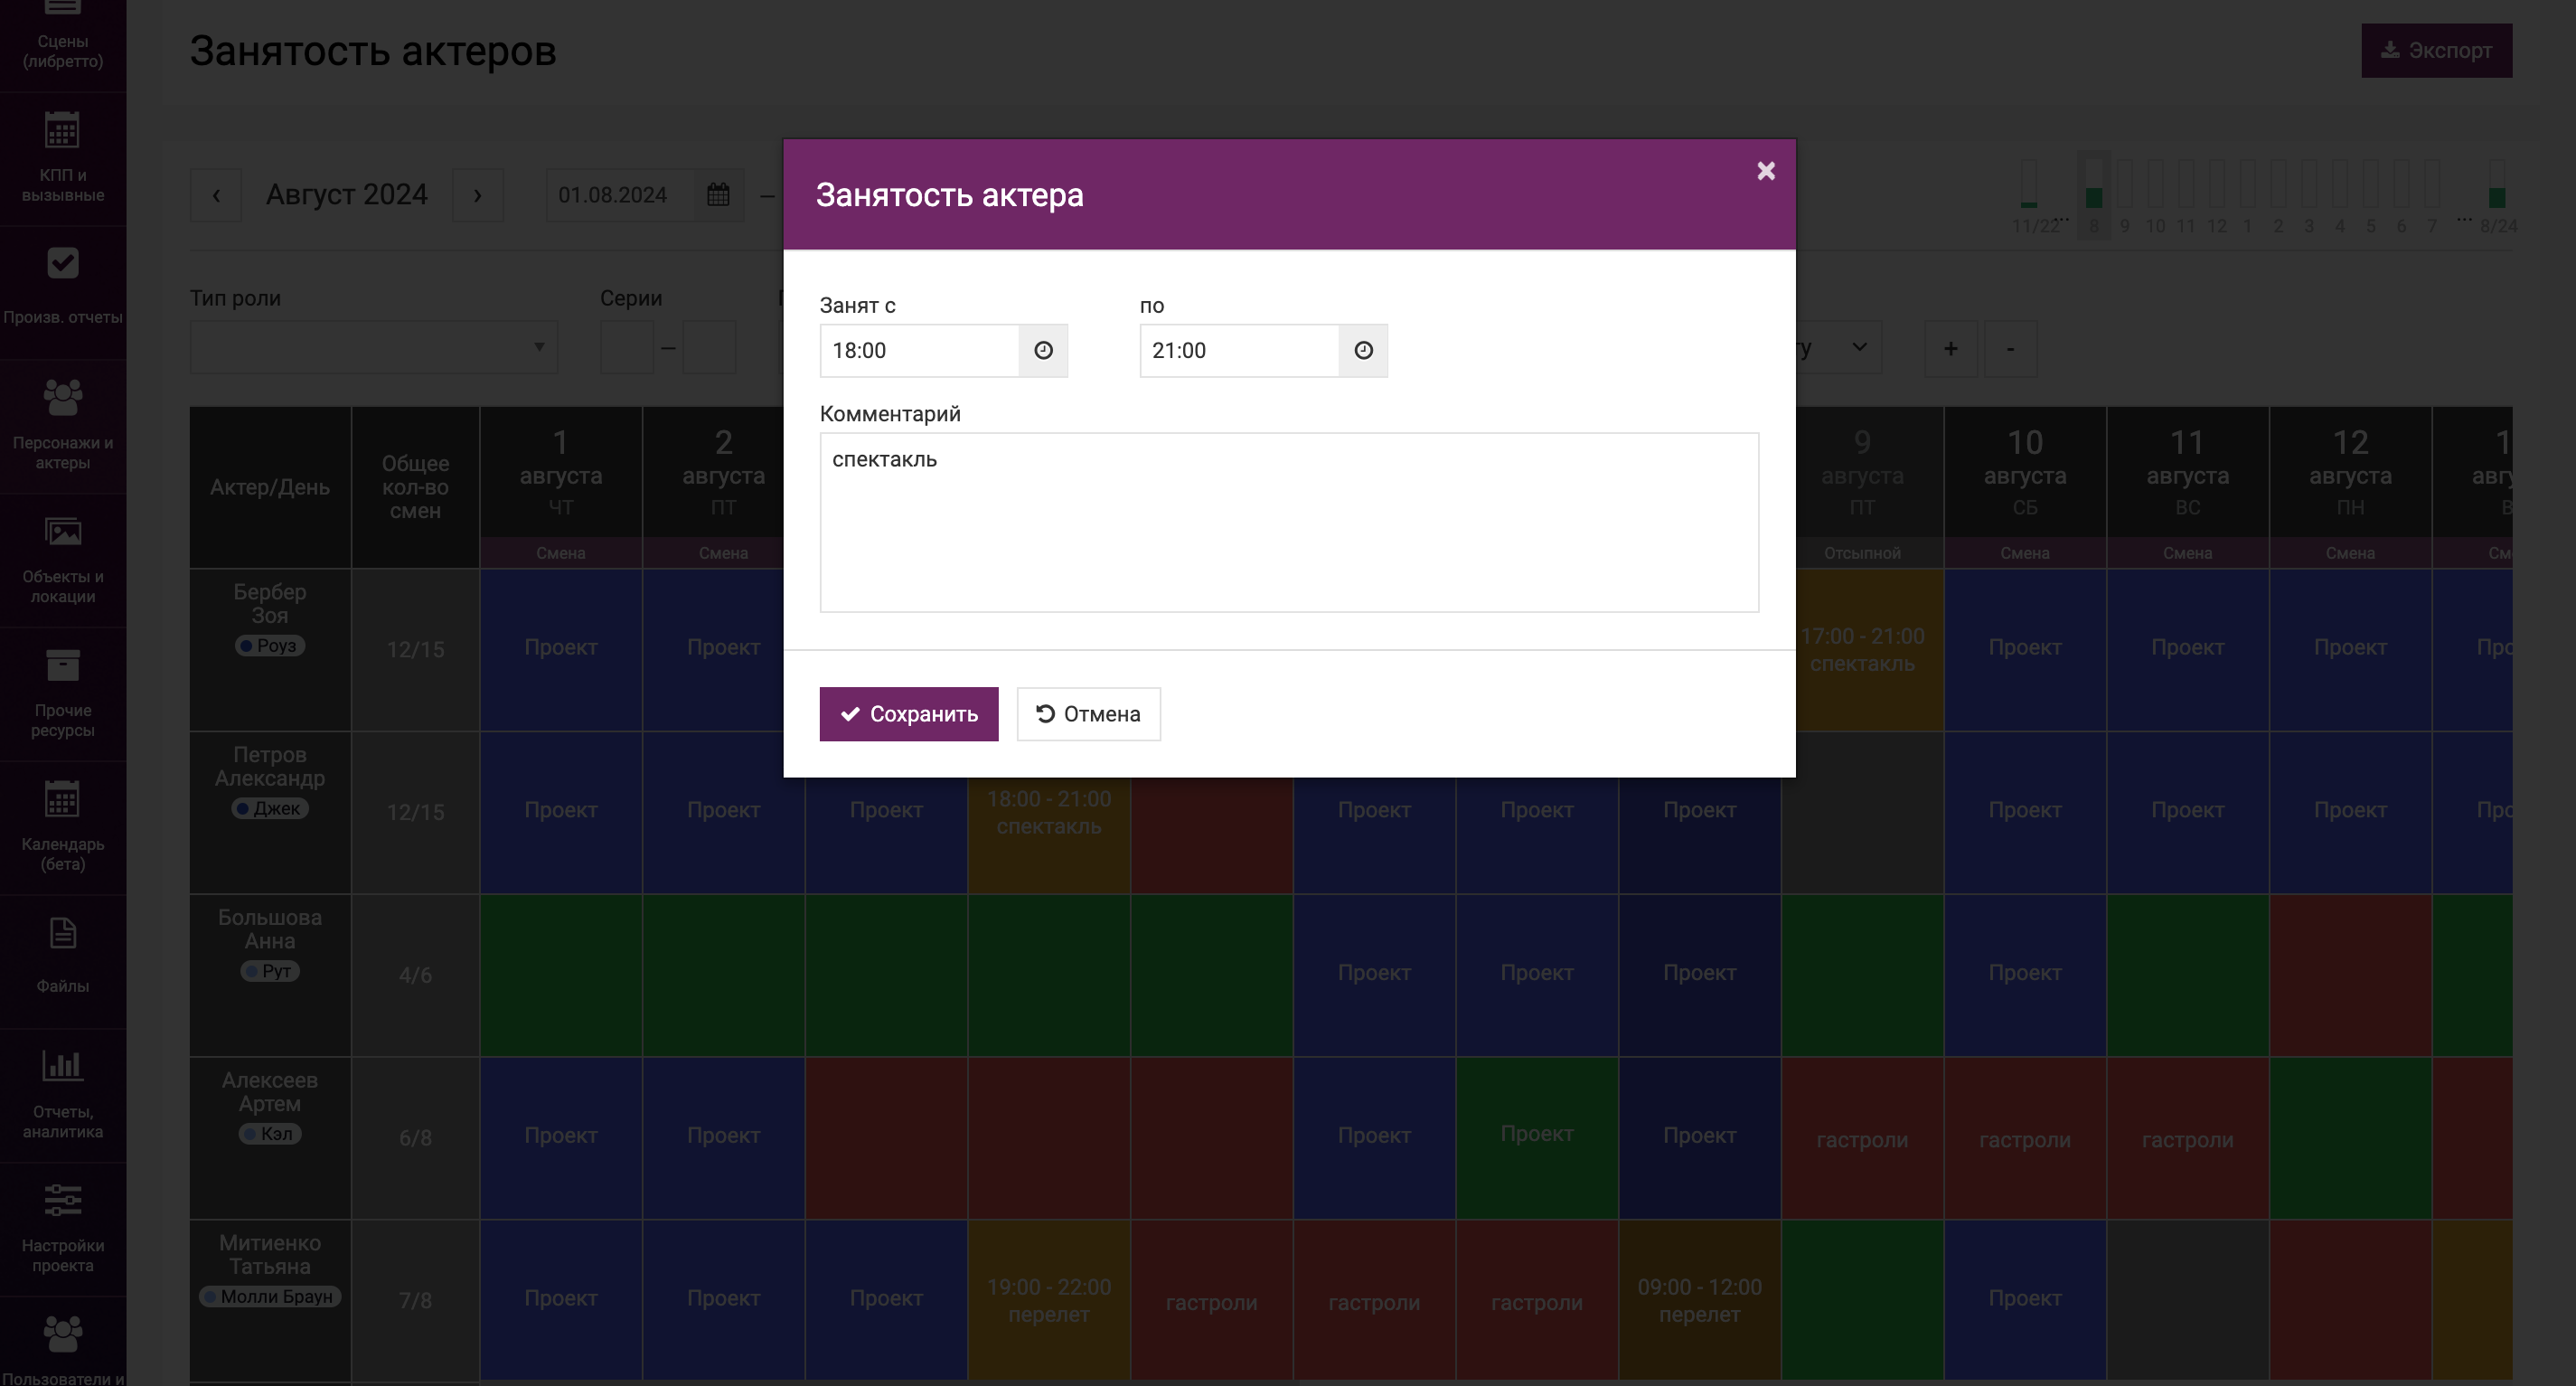Click the minus zoom button
The image size is (2576, 1386).
coord(2010,348)
